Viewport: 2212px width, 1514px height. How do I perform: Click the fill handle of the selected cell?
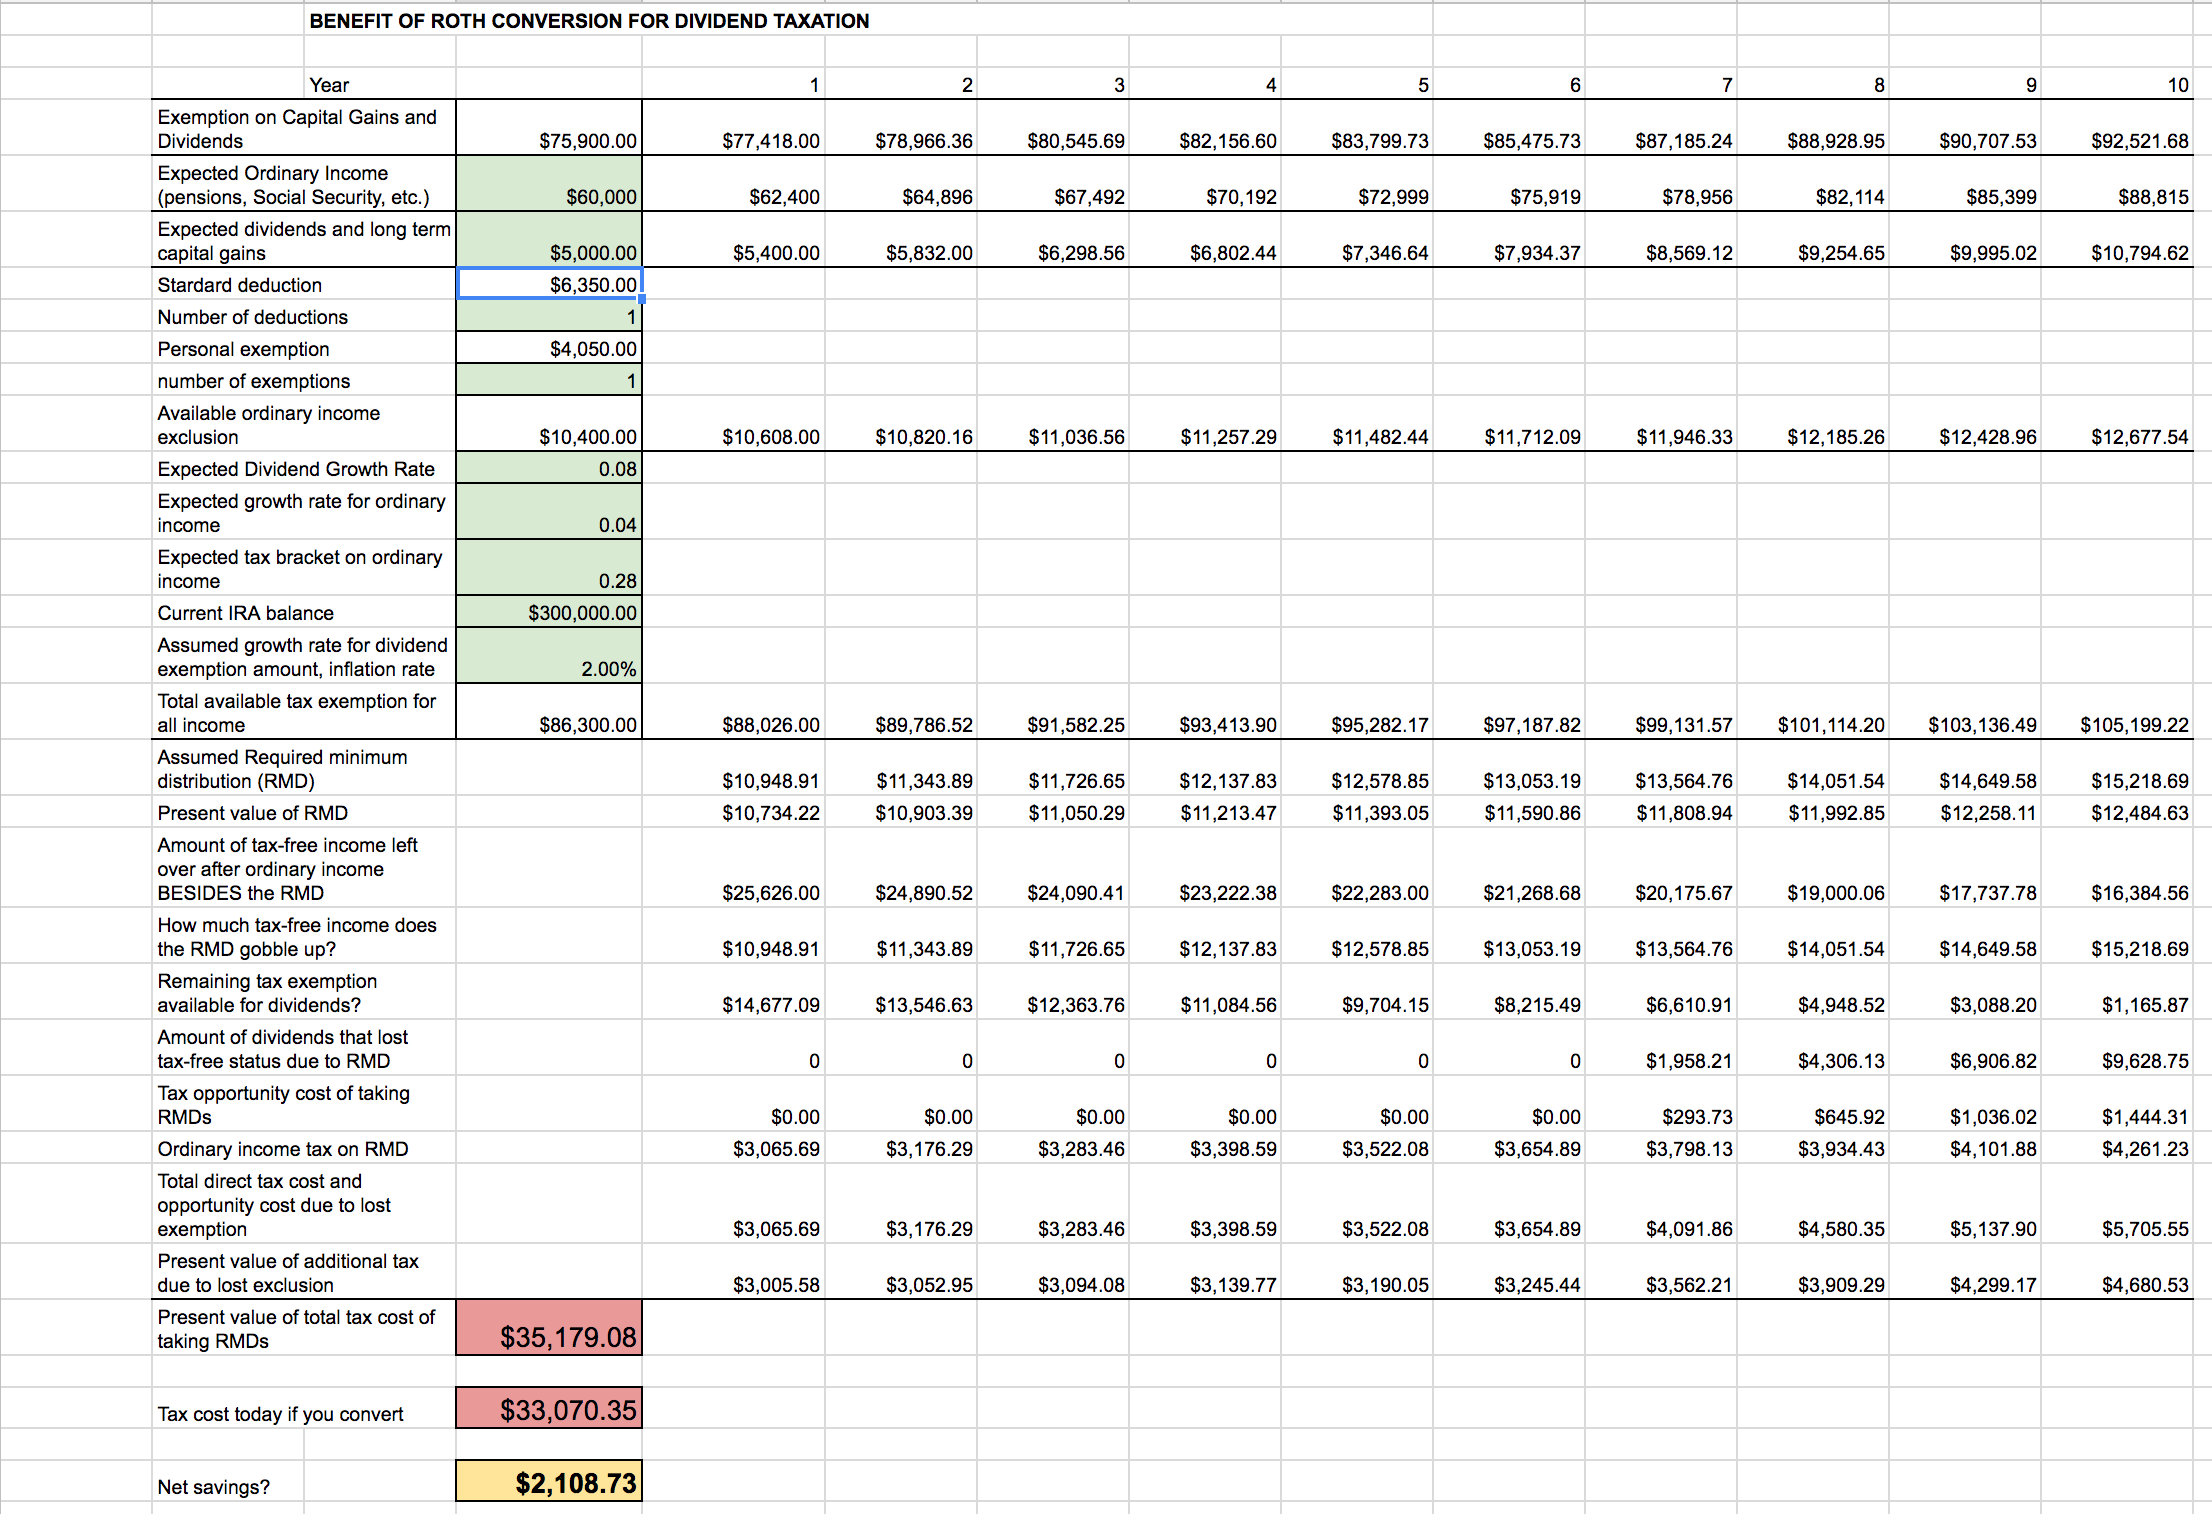pos(640,297)
